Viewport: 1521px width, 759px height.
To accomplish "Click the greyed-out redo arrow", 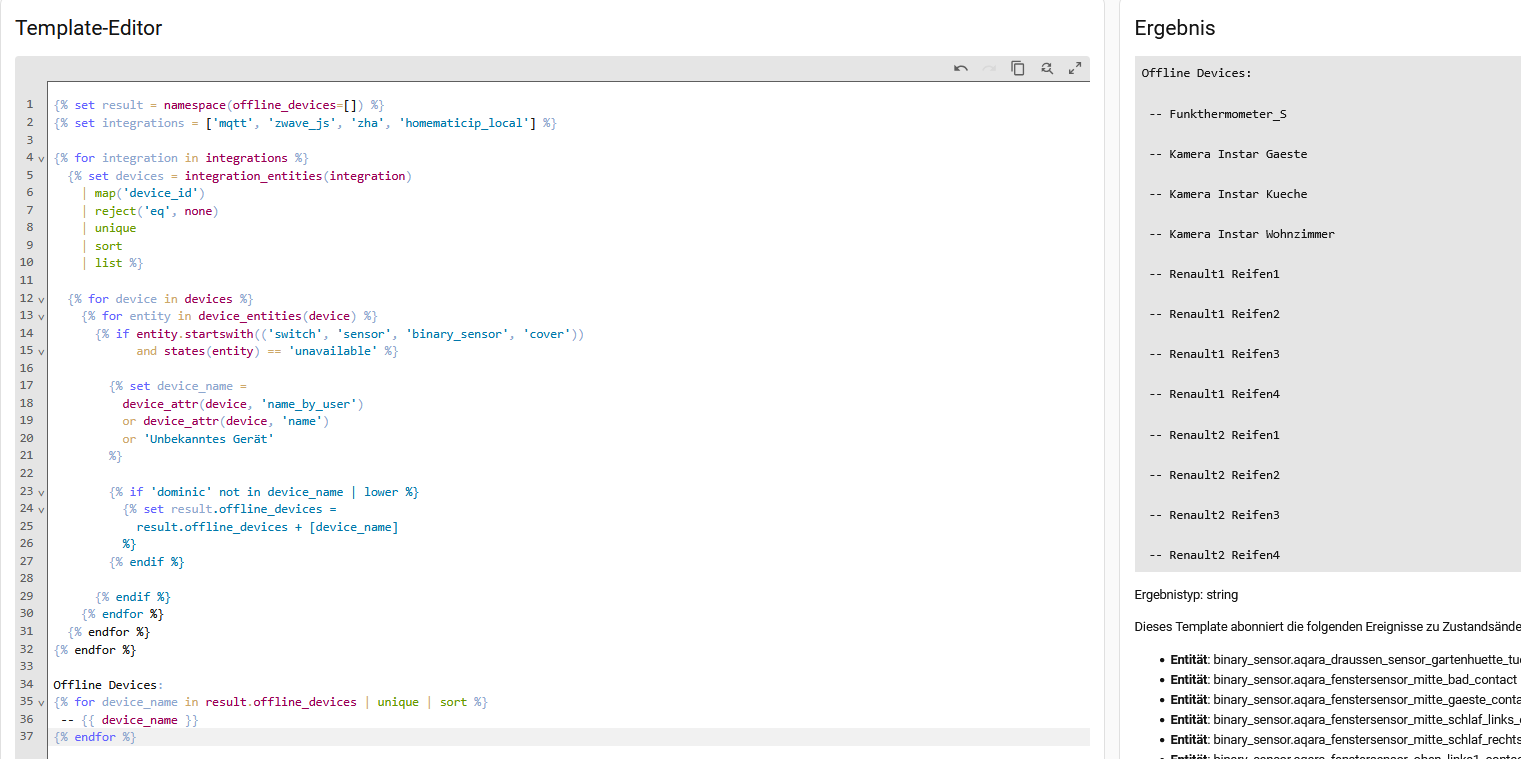I will [989, 68].
